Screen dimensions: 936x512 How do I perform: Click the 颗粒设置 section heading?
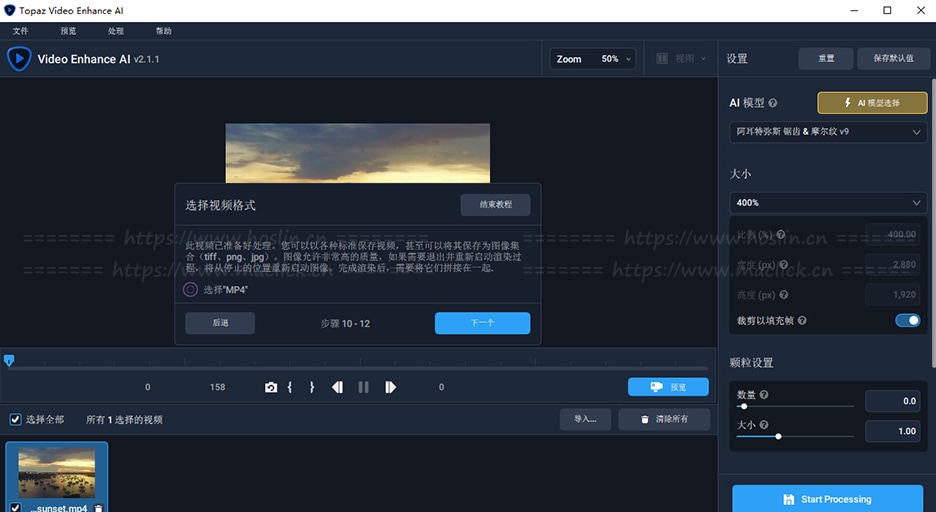[x=751, y=363]
